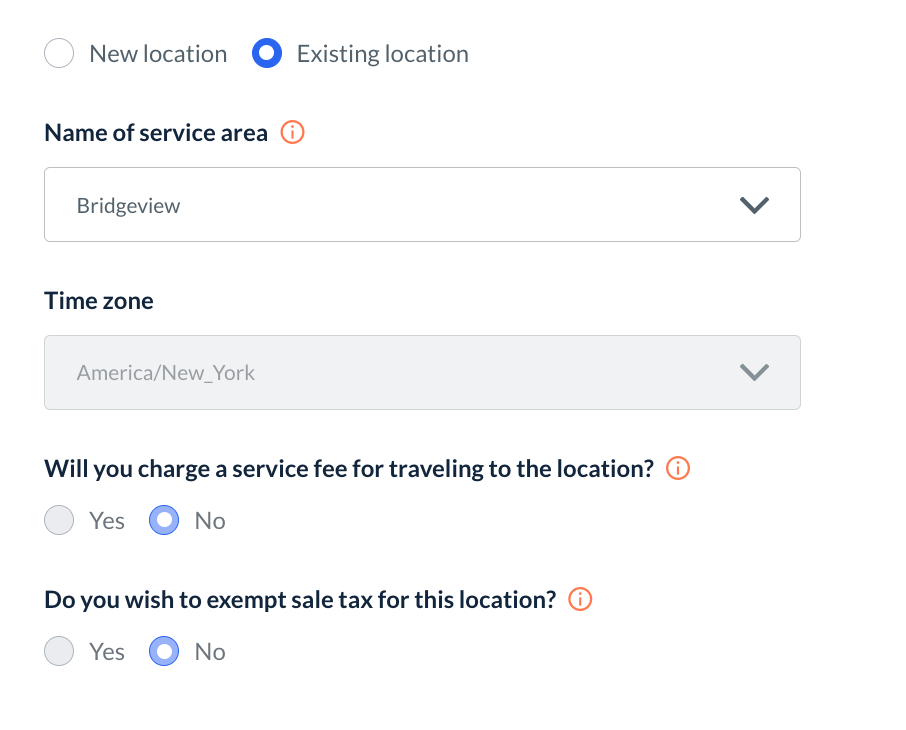Screen dimensions: 906x730
Task: Select No for charging a travel service fee
Action: [x=164, y=521]
